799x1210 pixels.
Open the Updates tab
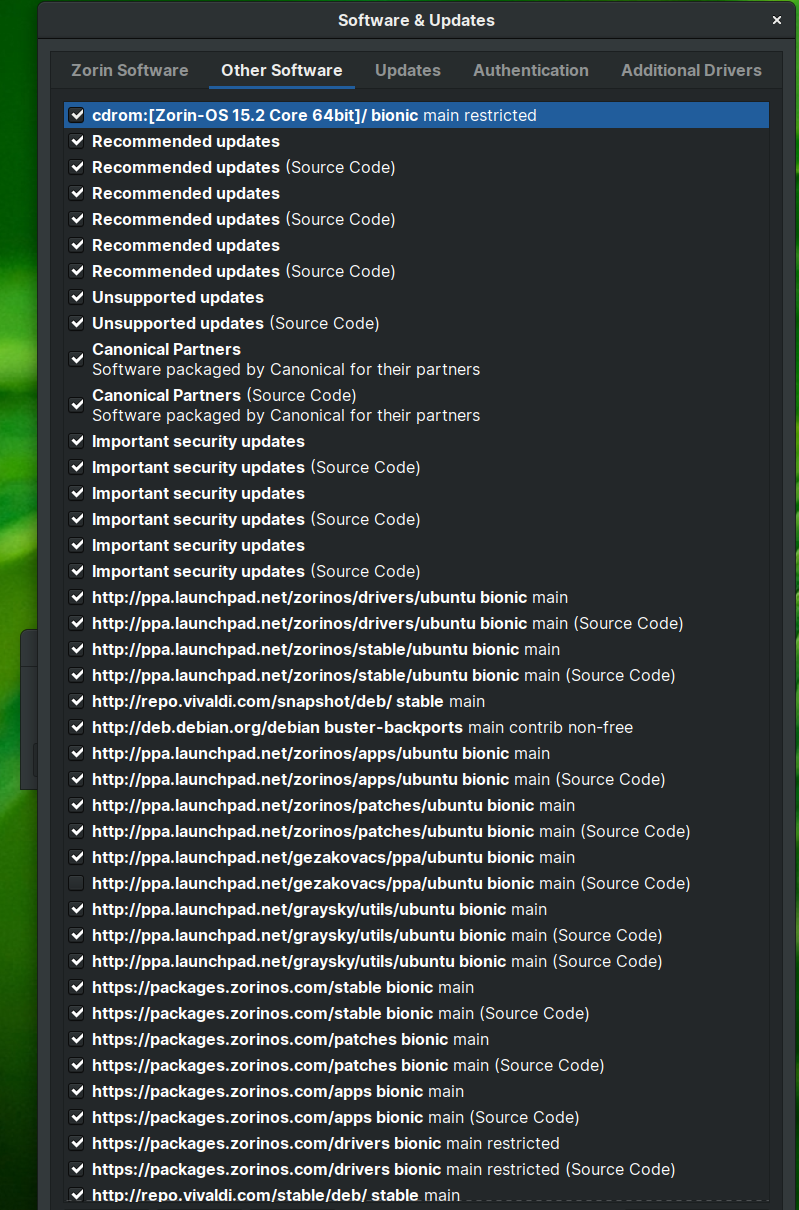[407, 70]
